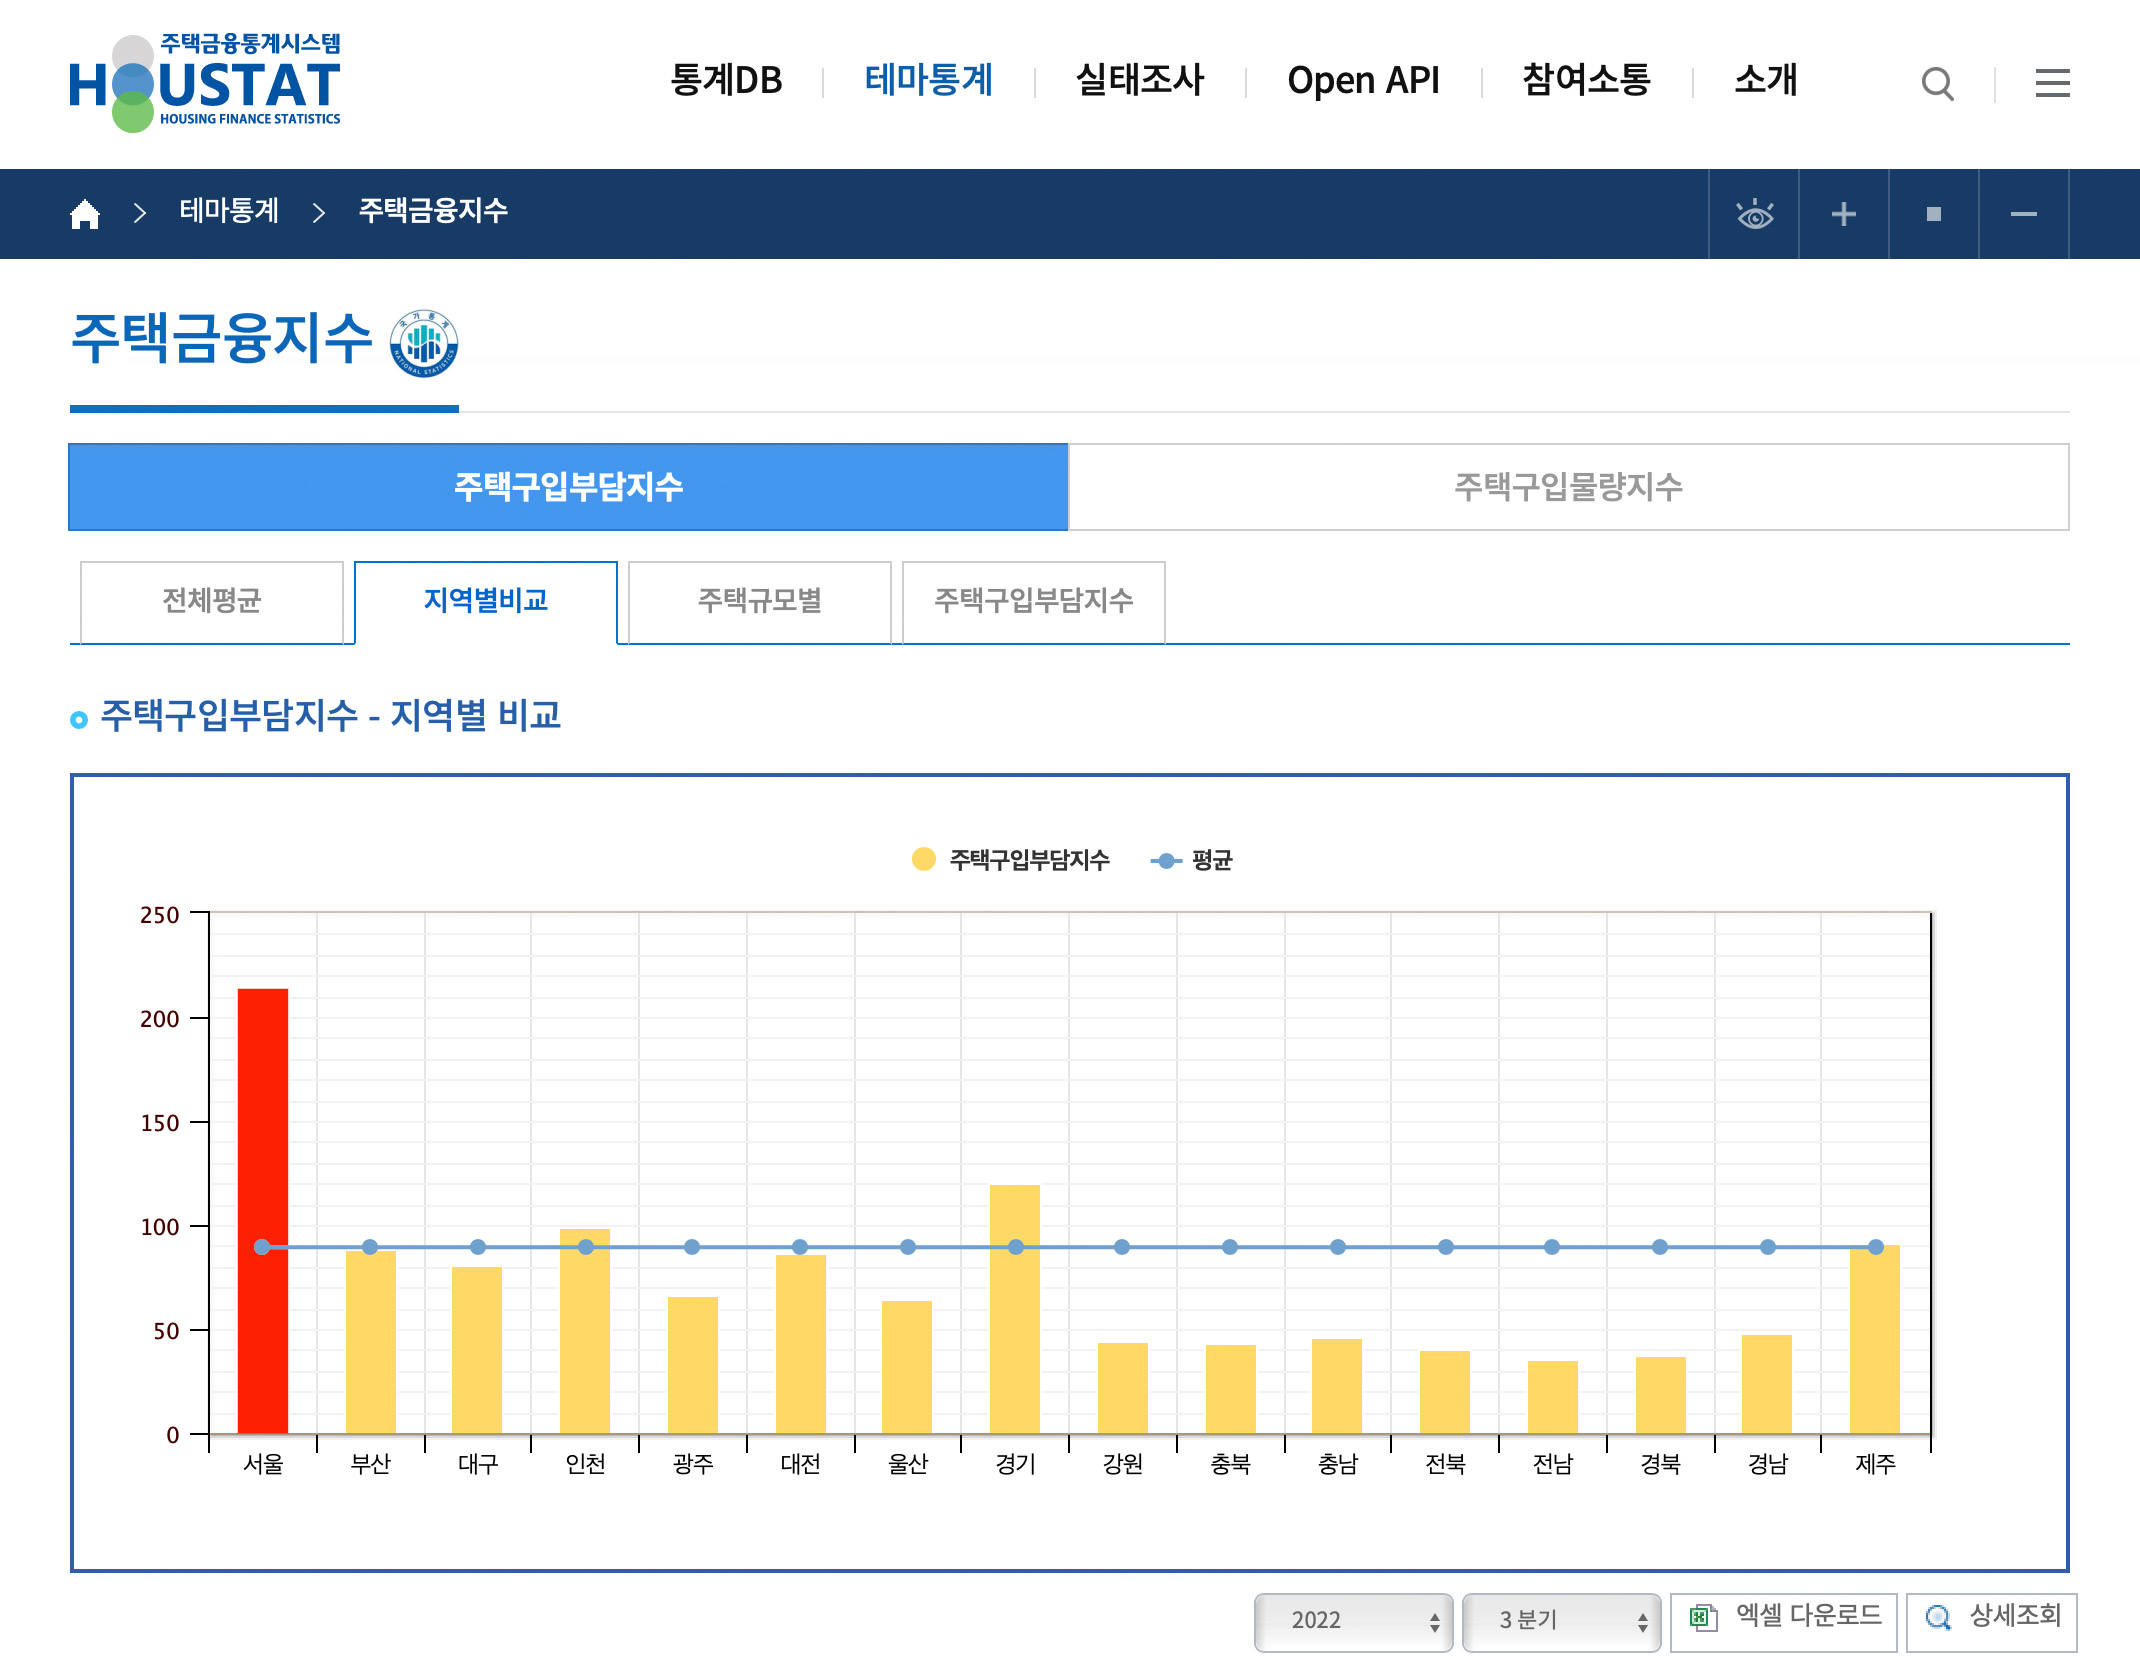Screen dimensions: 2140x1669
Task: Open the 3분기 quarter dropdown
Action: pyautogui.click(x=1561, y=1621)
